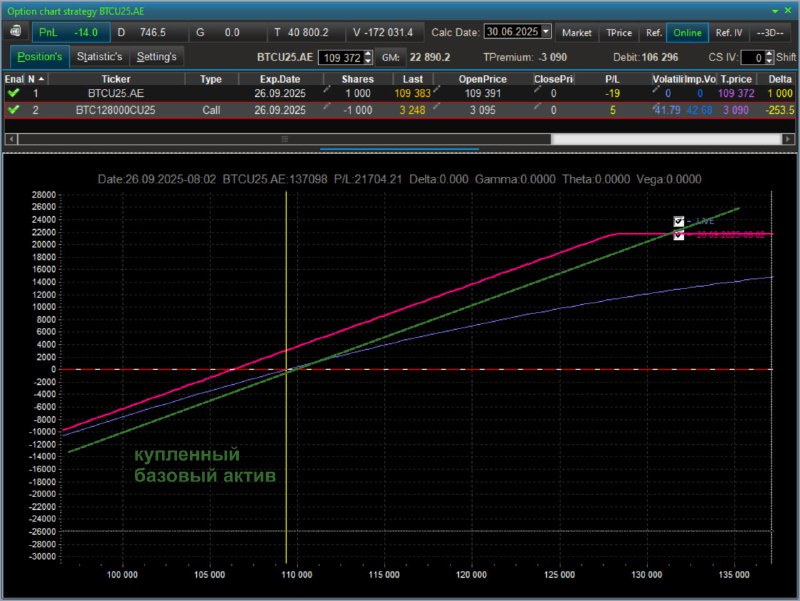The width and height of the screenshot is (800, 601).
Task: Sort by the P/L column header
Action: point(612,79)
